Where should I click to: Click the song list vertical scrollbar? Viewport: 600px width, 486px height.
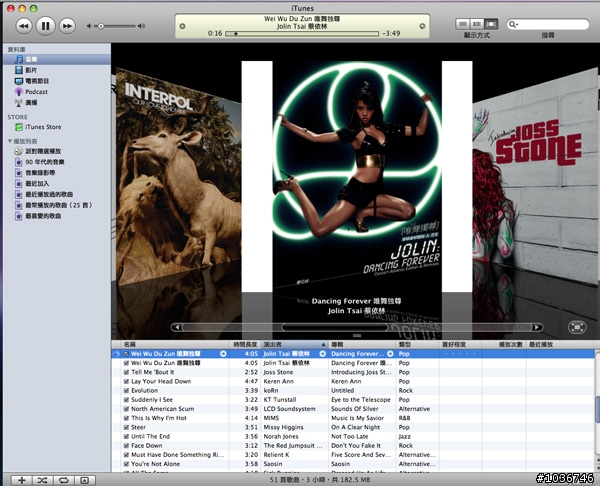(597, 409)
